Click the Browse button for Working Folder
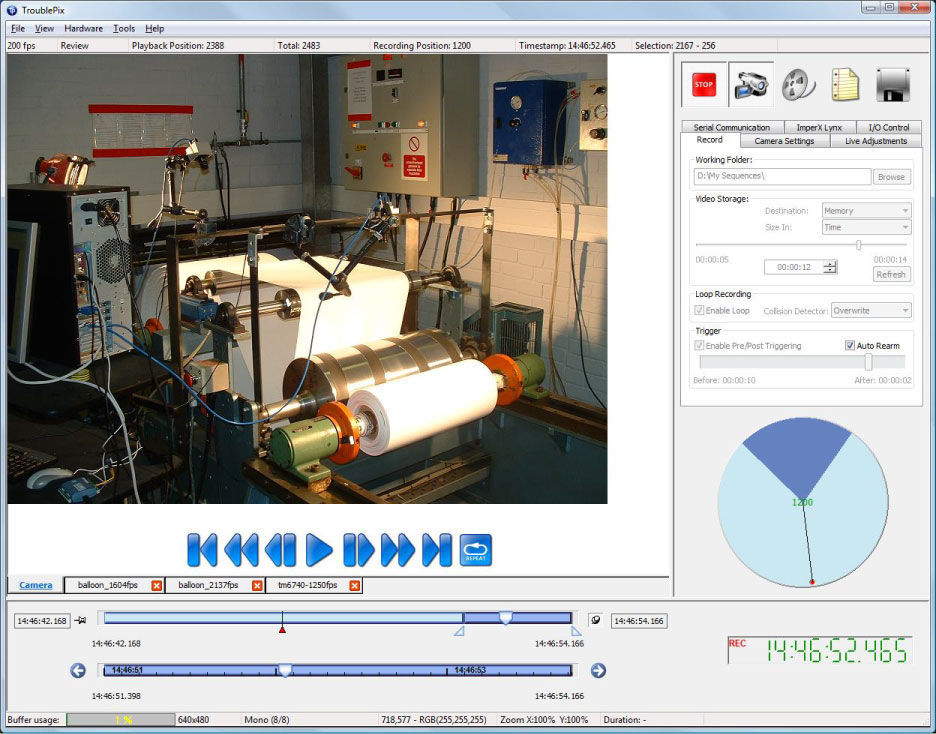This screenshot has width=936, height=734. (x=891, y=176)
